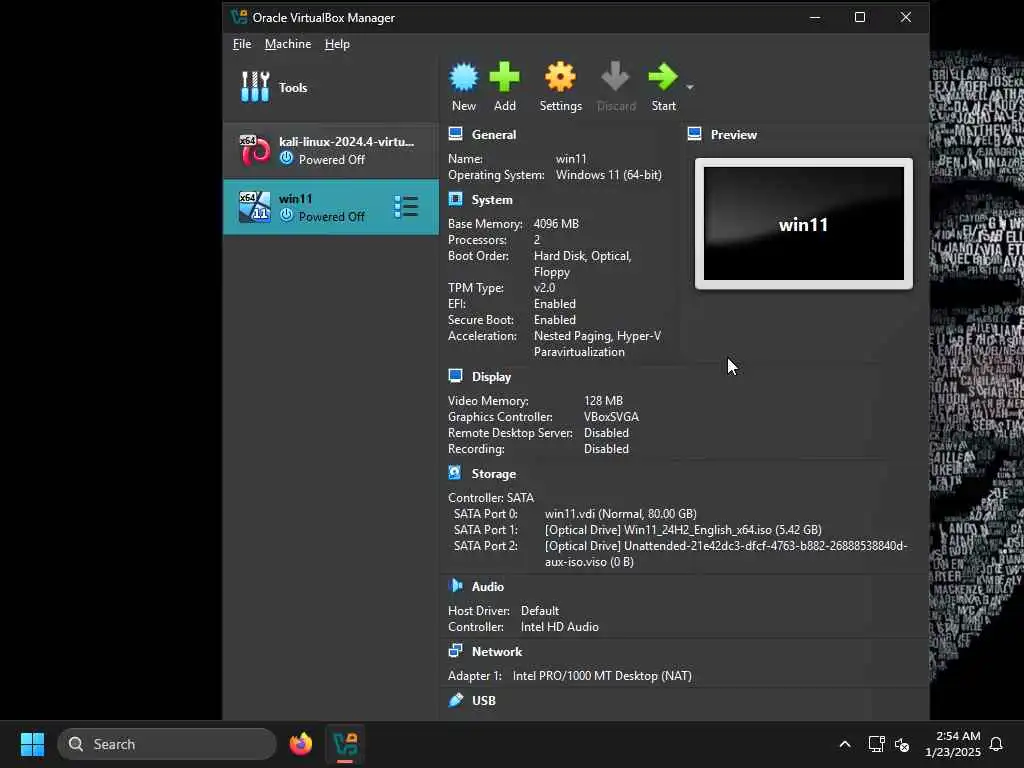This screenshot has width=1024, height=768.
Task: Open the Windows Start menu
Action: point(32,744)
